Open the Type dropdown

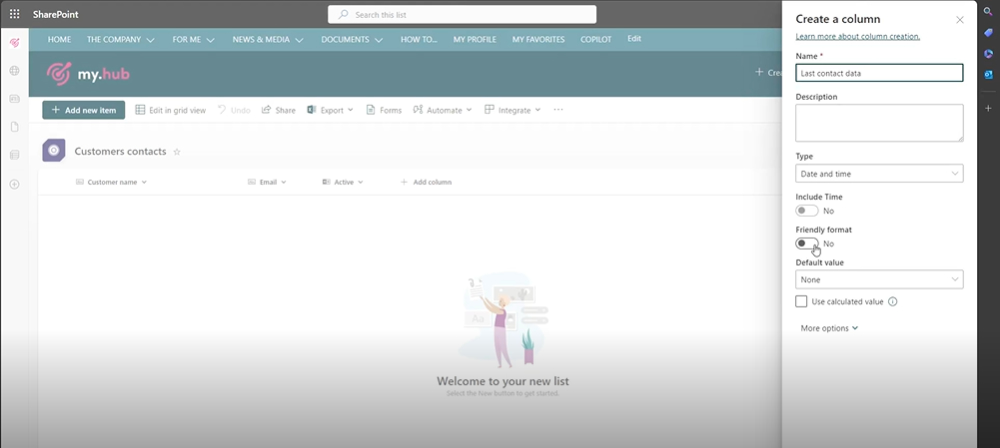[879, 174]
